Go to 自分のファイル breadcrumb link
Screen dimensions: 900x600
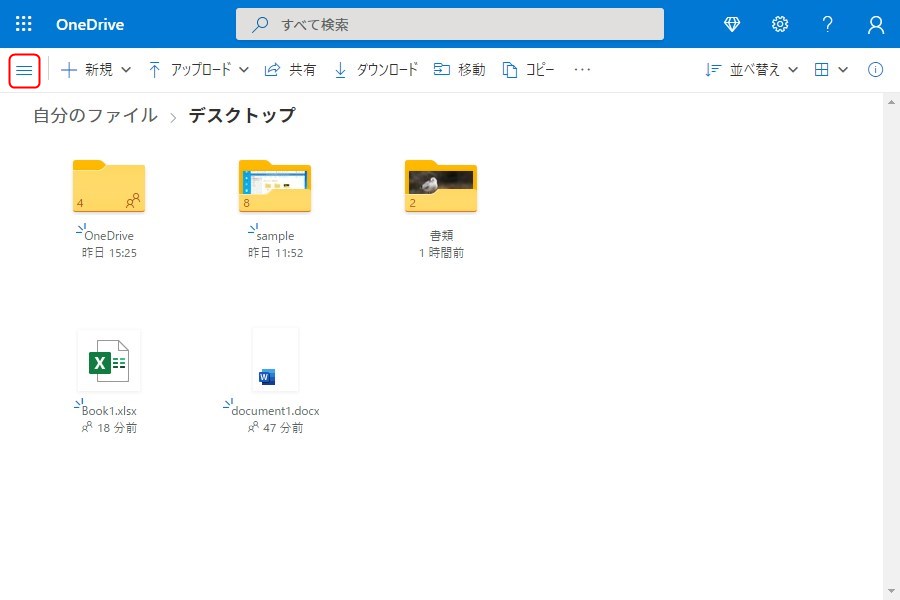(x=95, y=115)
